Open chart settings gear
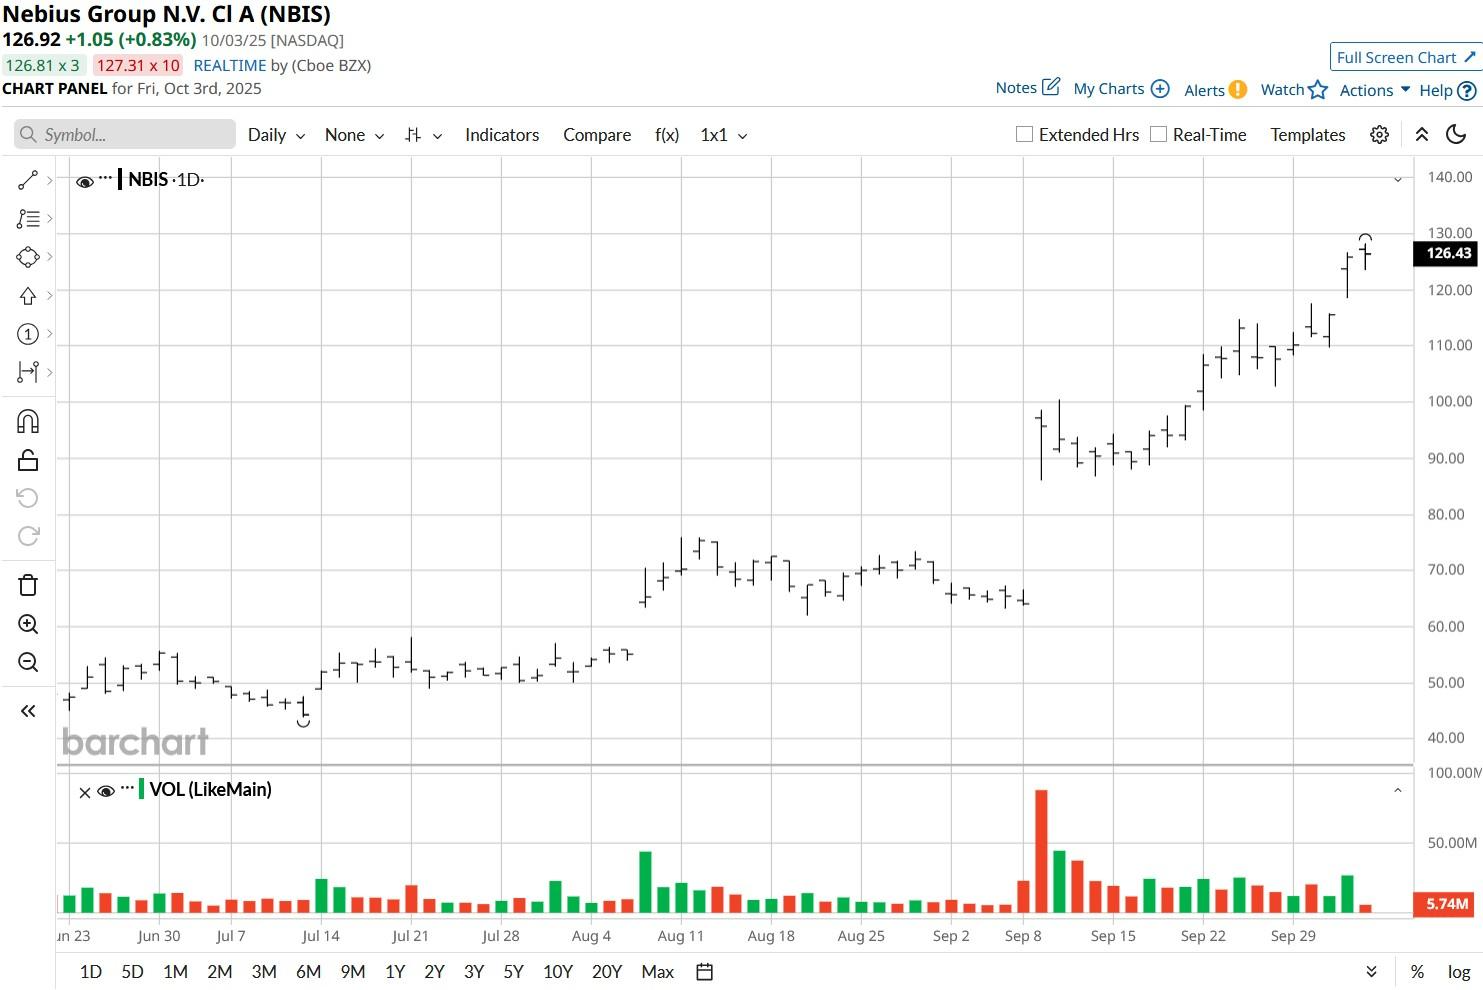1483x990 pixels. pos(1379,135)
